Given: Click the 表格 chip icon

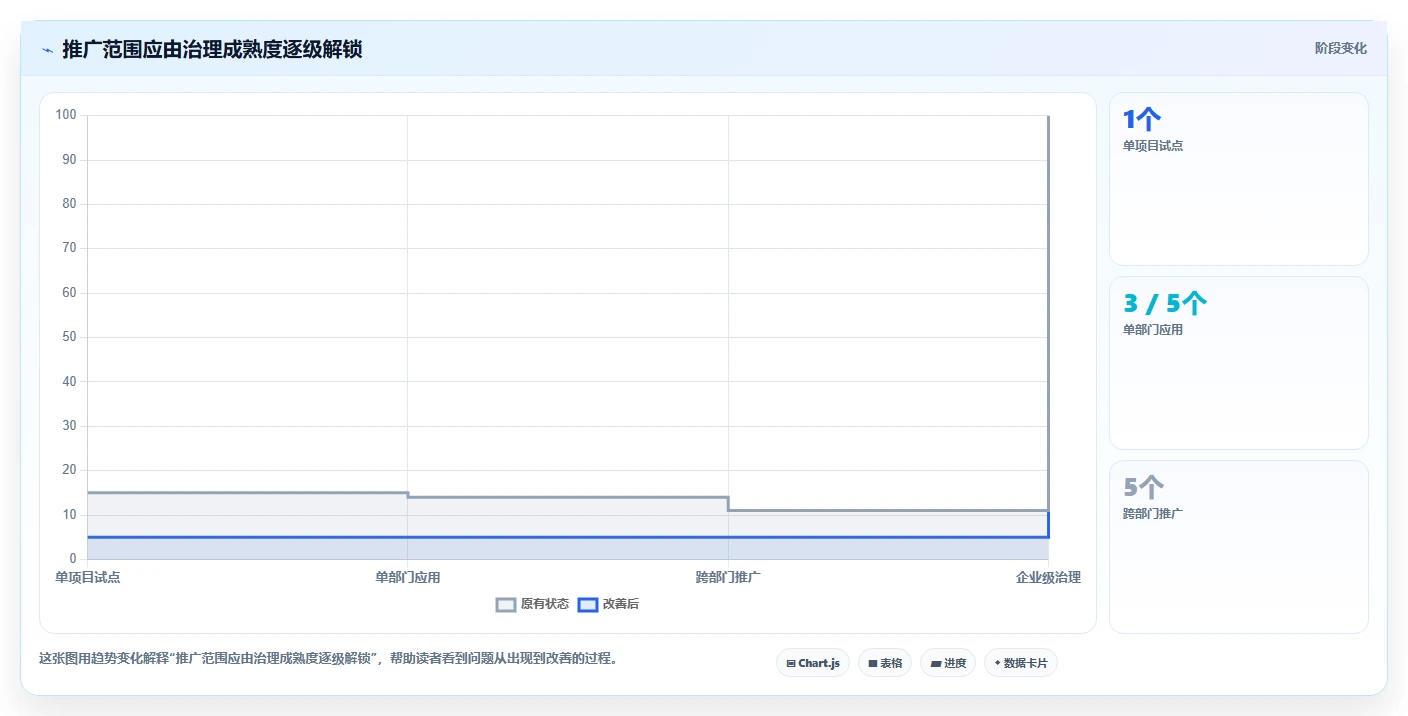Looking at the screenshot, I should click(872, 663).
